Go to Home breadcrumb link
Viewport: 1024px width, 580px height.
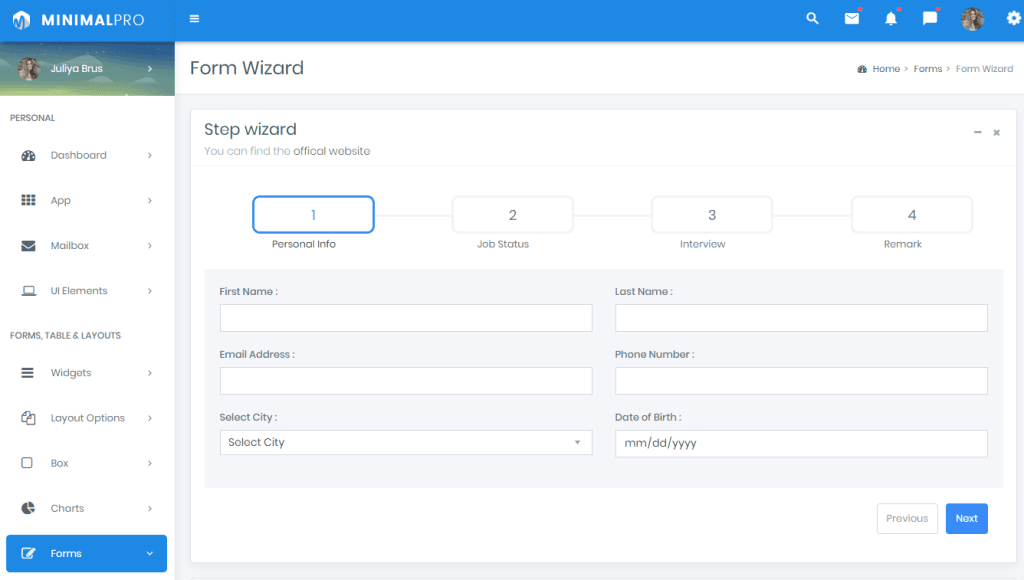coord(886,69)
